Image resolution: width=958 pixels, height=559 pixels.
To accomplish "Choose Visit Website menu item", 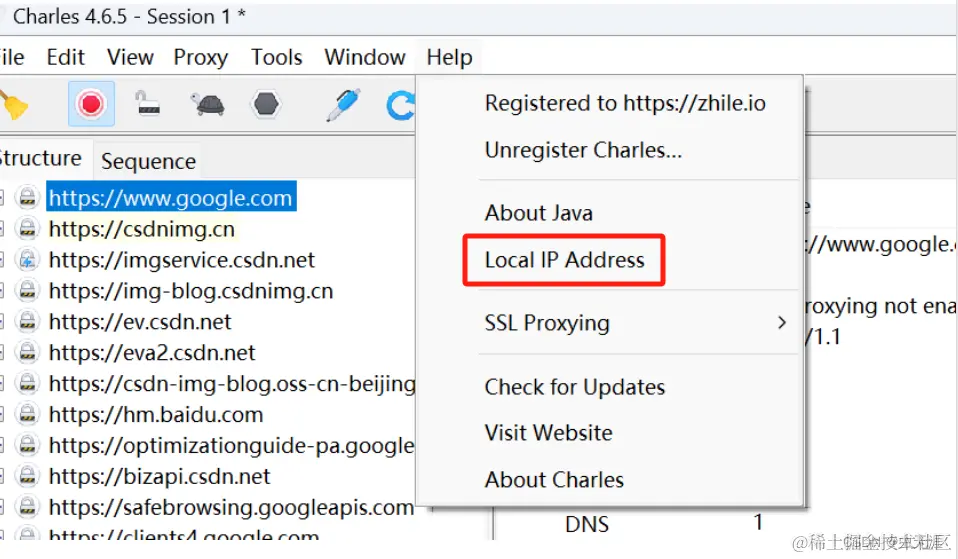I will click(549, 433).
